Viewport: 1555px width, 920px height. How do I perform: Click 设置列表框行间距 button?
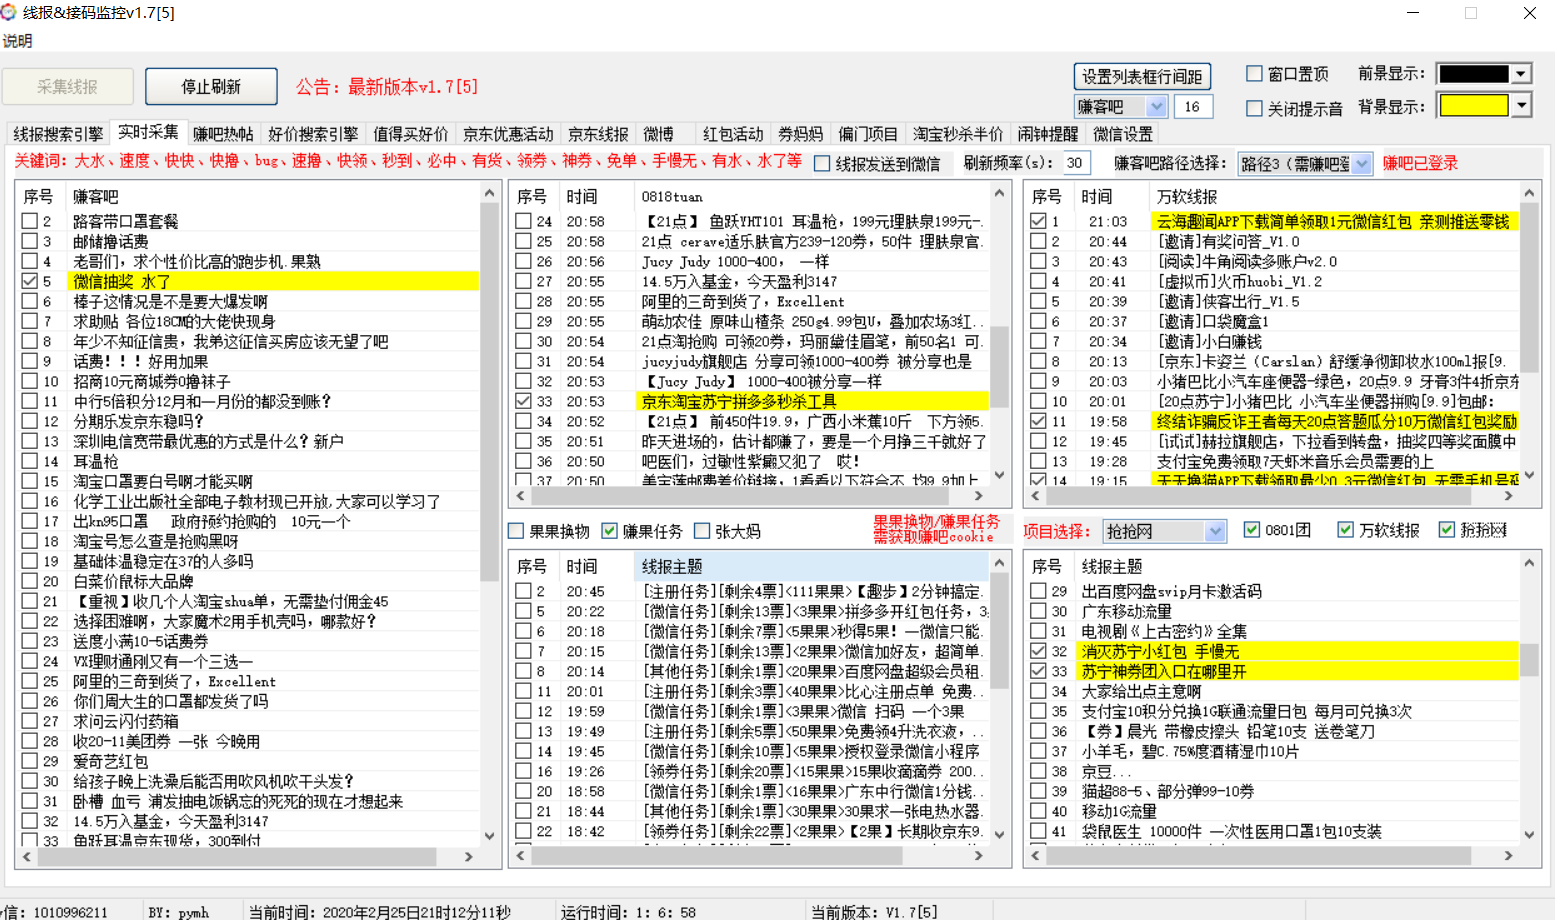click(x=1142, y=77)
